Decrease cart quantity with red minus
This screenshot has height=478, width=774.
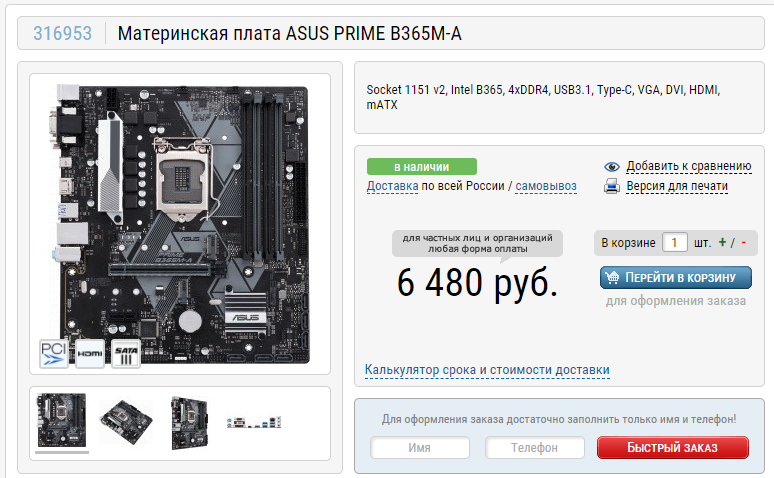coord(743,242)
